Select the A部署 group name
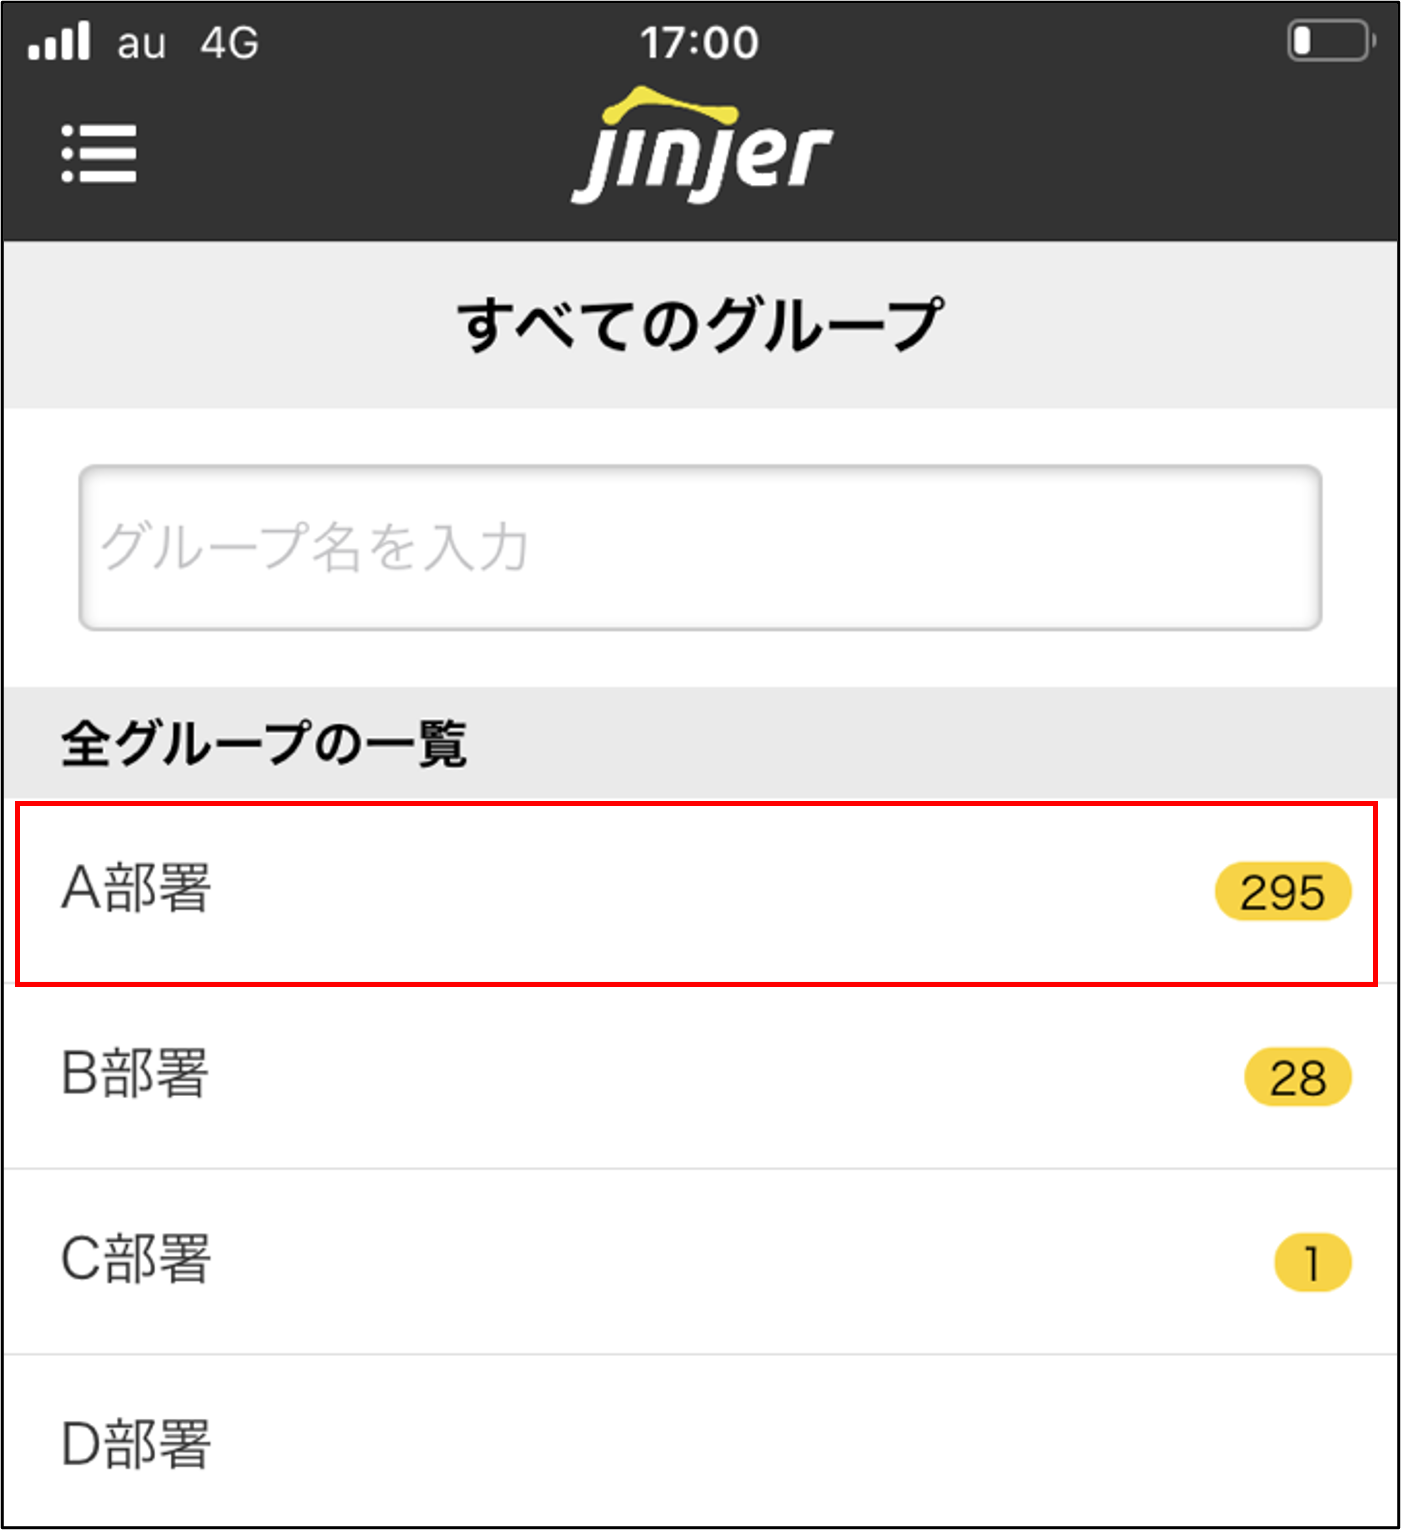1401x1530 pixels. coord(137,888)
